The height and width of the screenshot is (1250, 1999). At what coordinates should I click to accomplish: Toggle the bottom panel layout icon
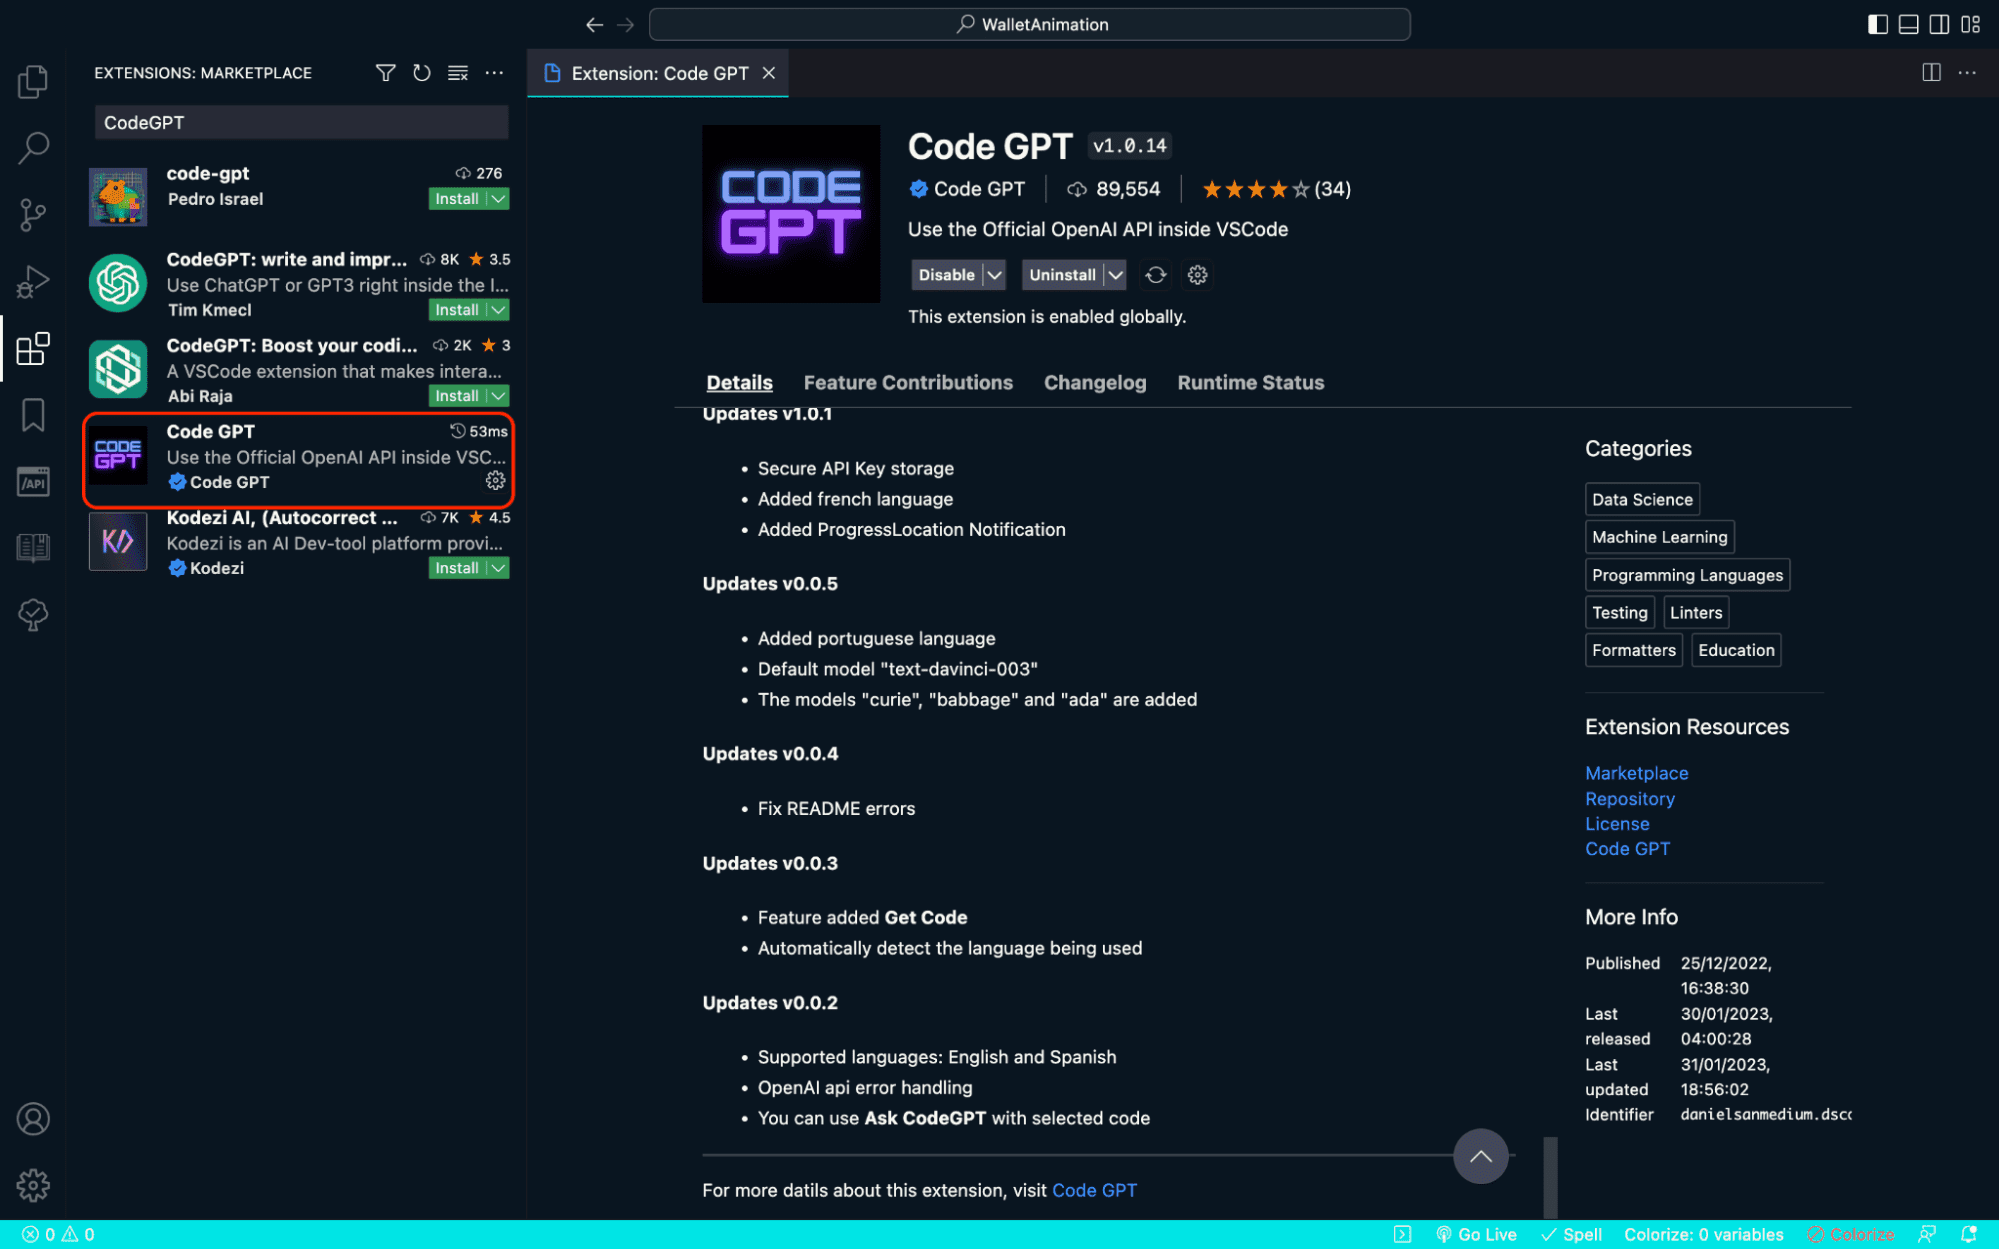1908,25
